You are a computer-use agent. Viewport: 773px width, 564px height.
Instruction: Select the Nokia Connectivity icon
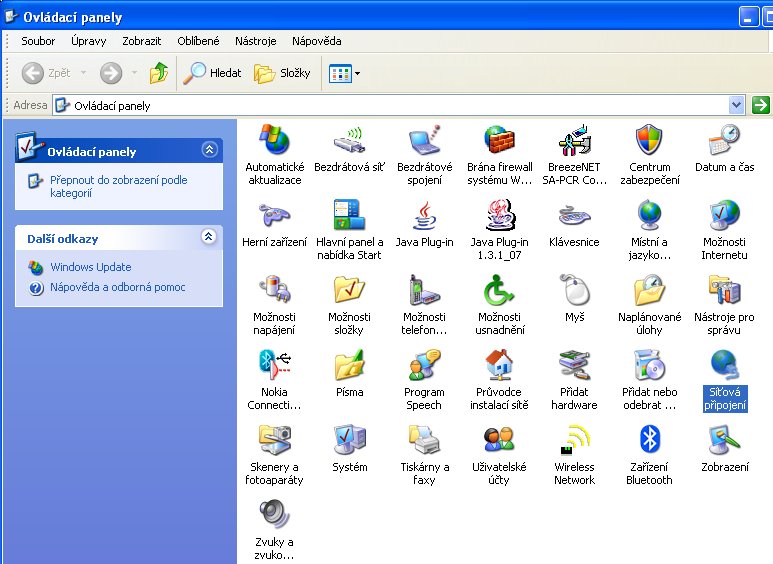274,365
